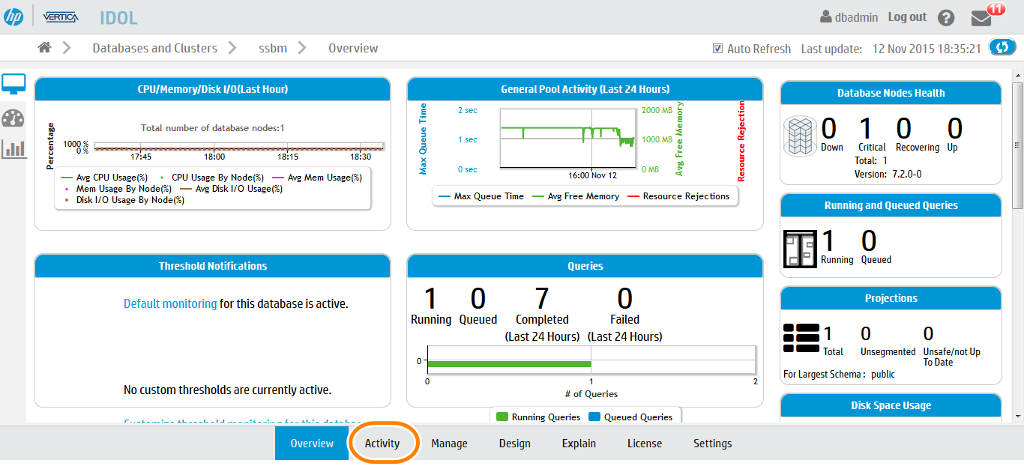The width and height of the screenshot is (1024, 466).
Task: Select the monitor overview sidebar icon
Action: [x=14, y=86]
